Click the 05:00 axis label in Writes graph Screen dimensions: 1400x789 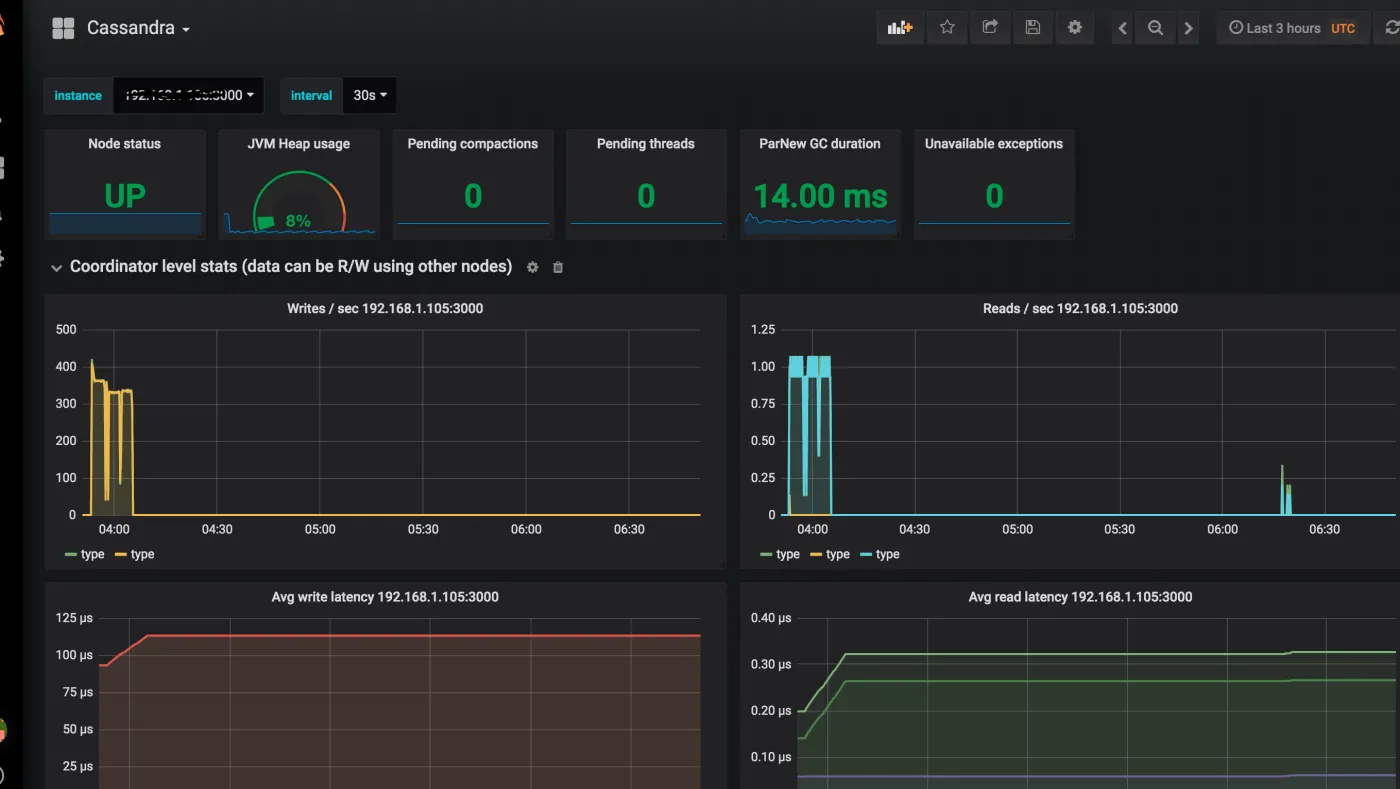point(320,530)
